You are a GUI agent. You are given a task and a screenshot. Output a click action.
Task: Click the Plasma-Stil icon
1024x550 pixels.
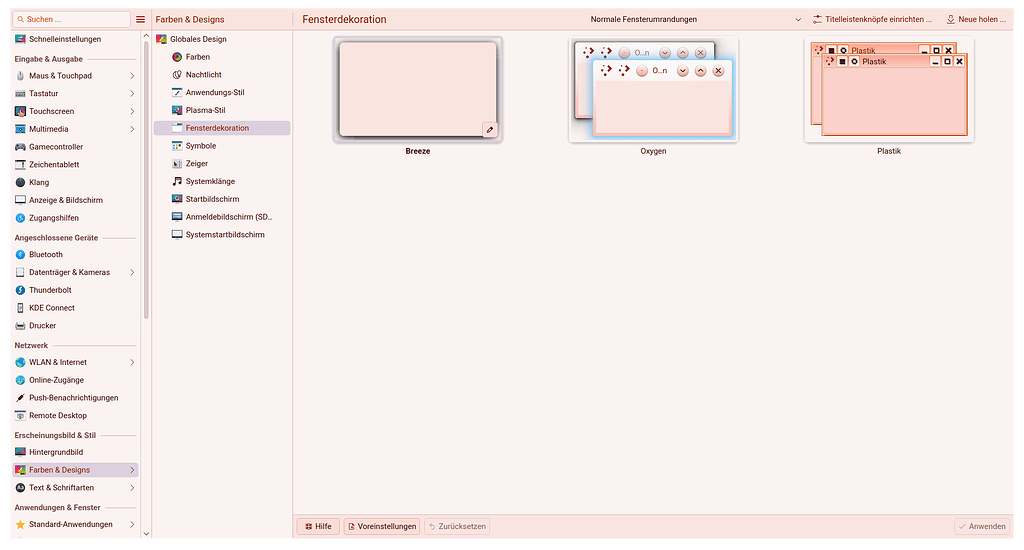(177, 110)
